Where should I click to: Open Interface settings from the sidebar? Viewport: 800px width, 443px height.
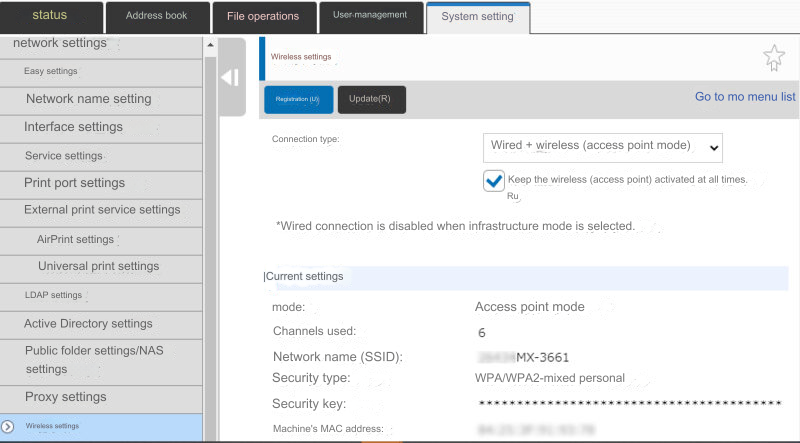pyautogui.click(x=74, y=127)
